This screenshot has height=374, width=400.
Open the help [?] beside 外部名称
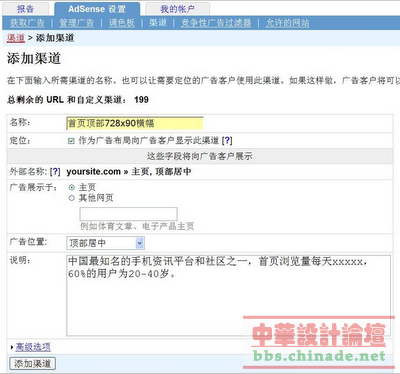click(x=55, y=172)
